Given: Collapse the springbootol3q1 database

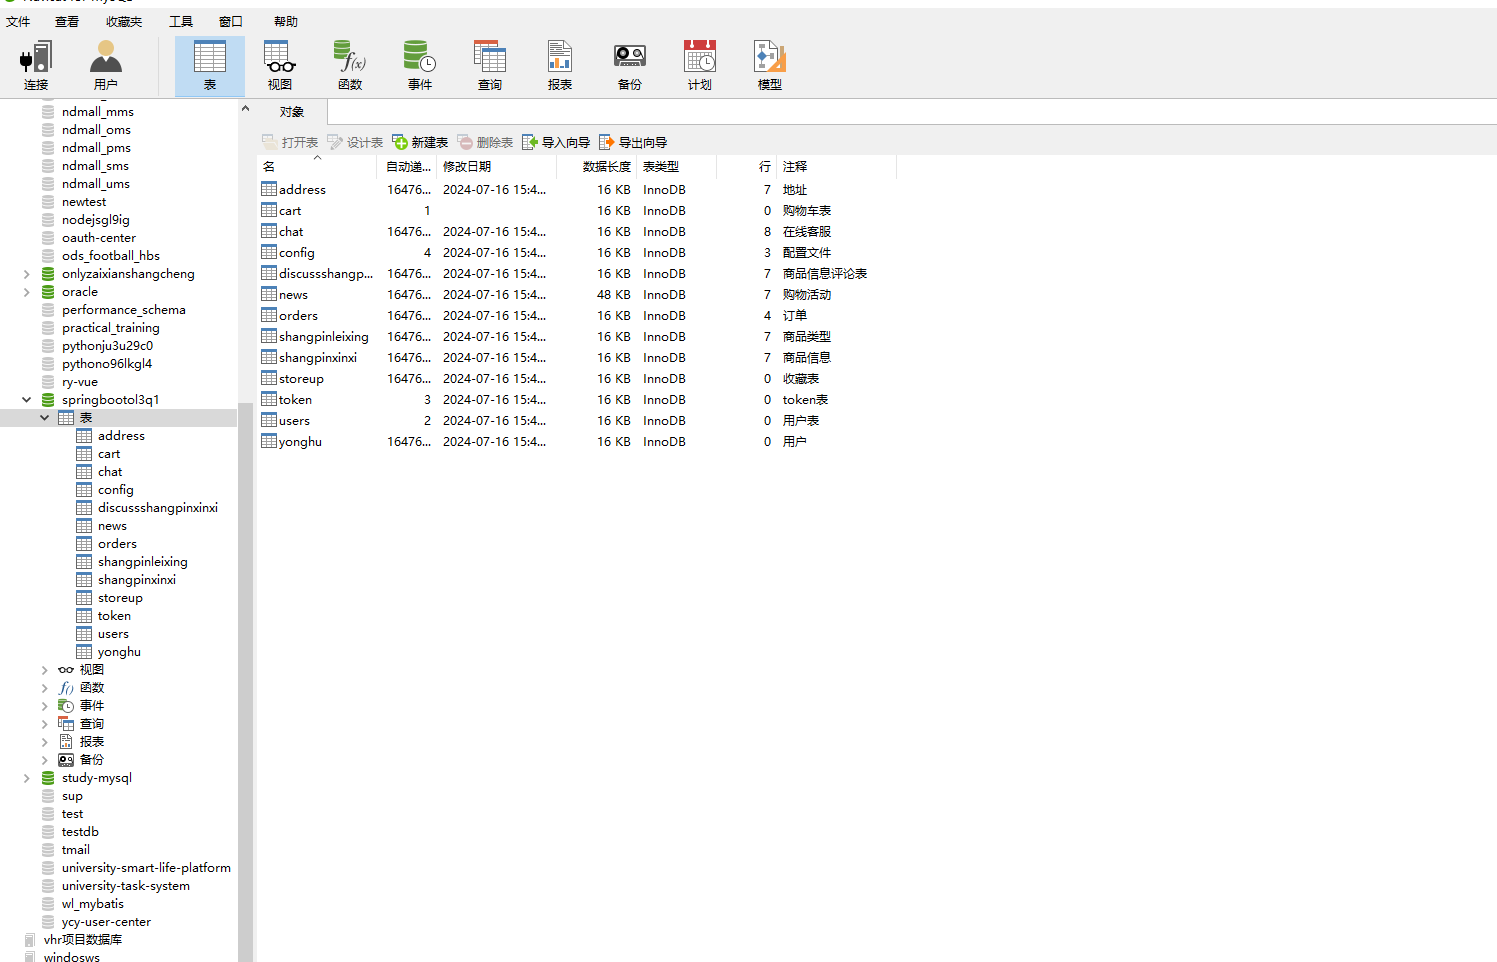Looking at the screenshot, I should click(x=26, y=400).
